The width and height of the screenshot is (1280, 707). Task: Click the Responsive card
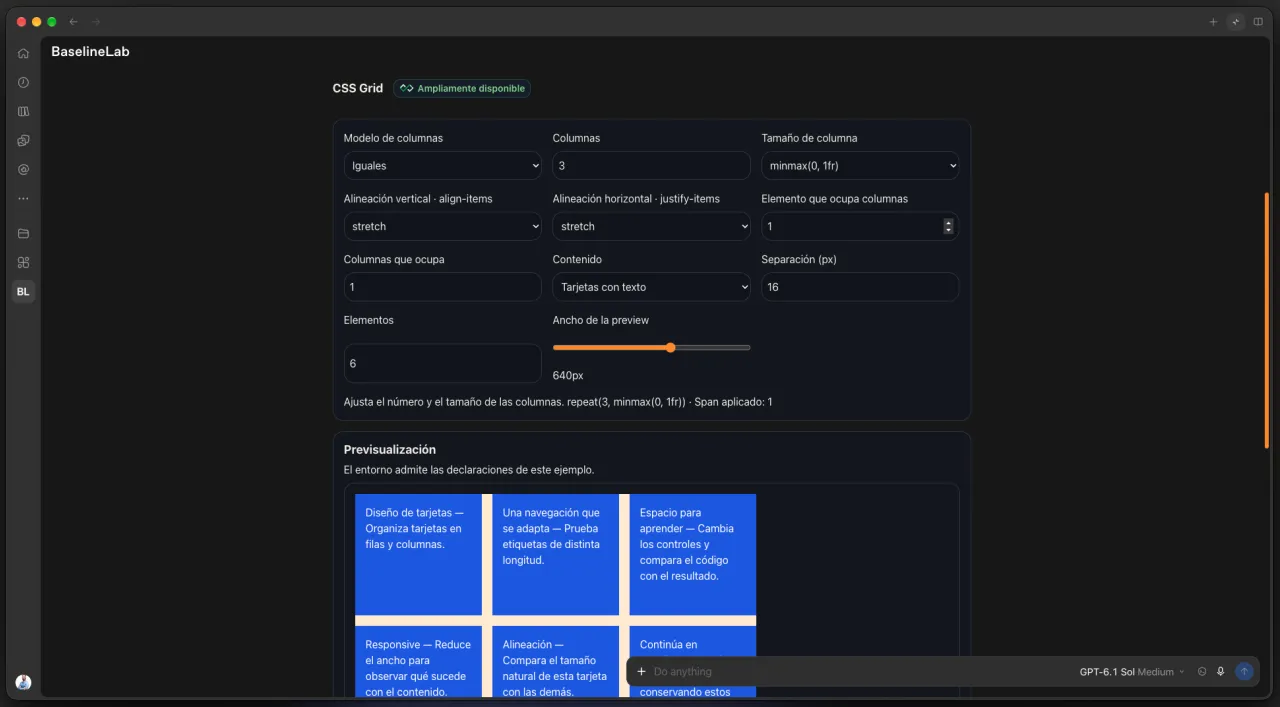point(418,661)
